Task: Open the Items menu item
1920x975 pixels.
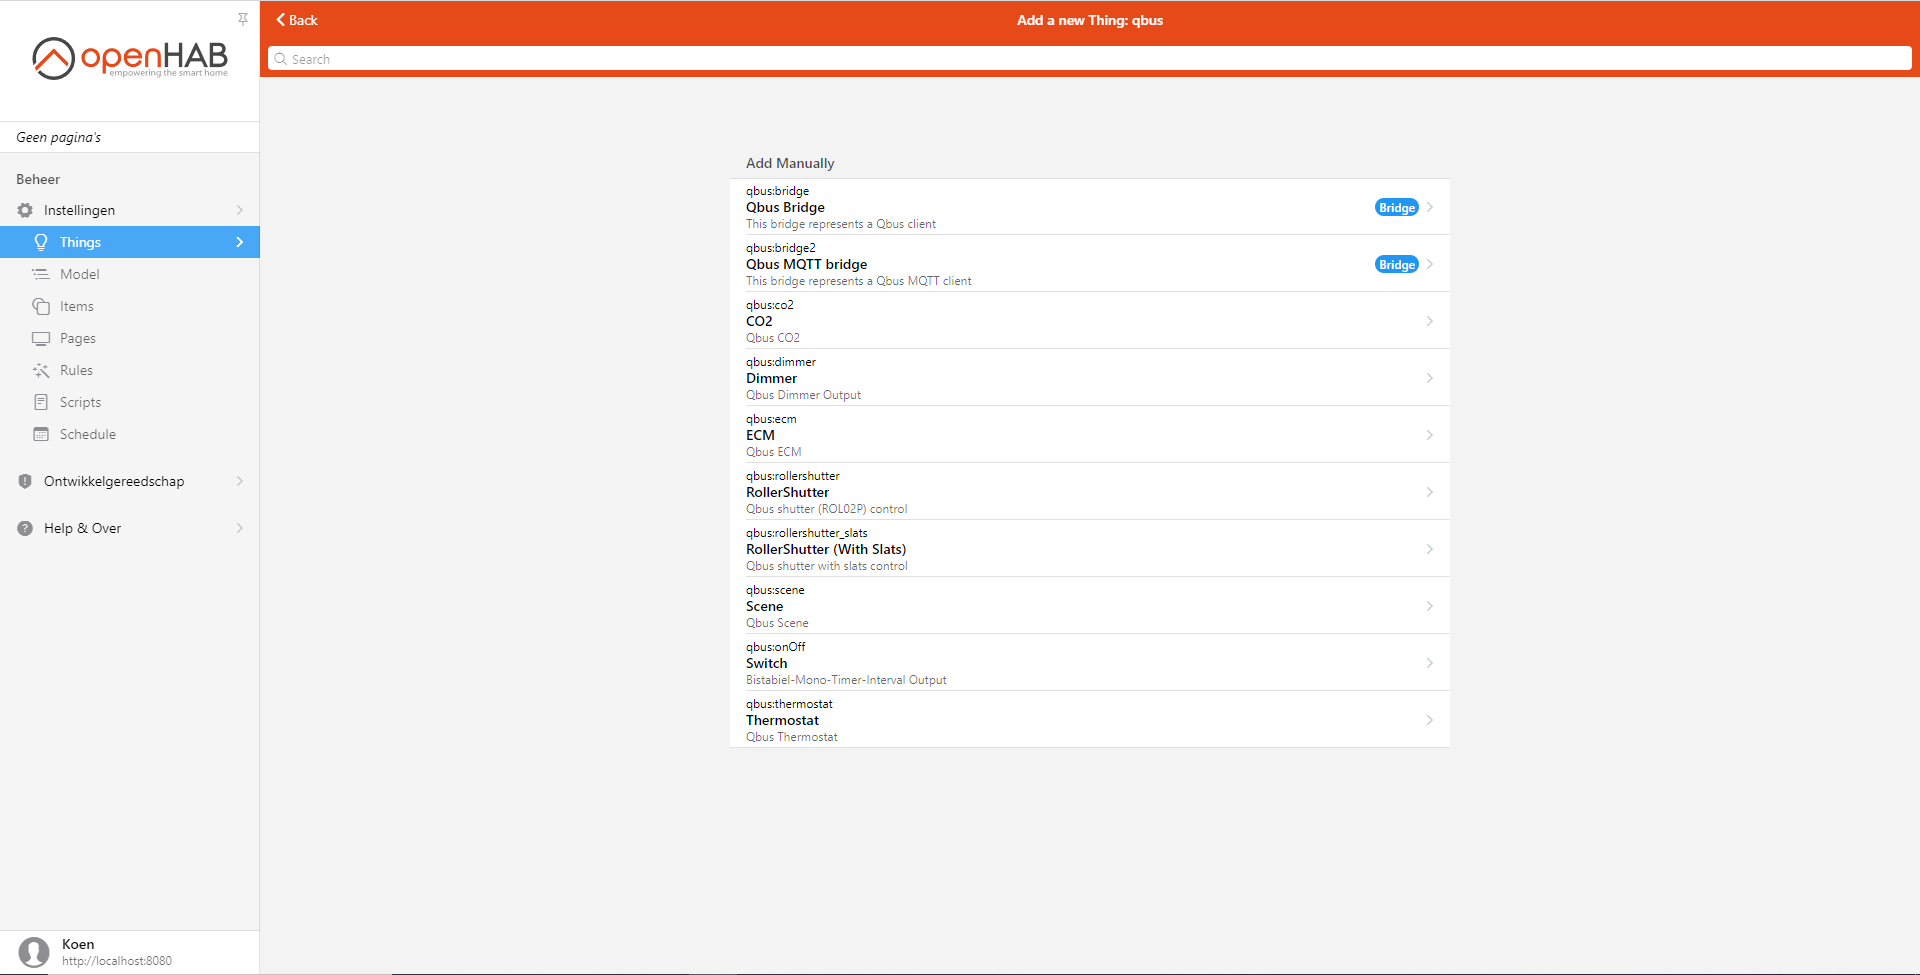Action: click(x=130, y=306)
